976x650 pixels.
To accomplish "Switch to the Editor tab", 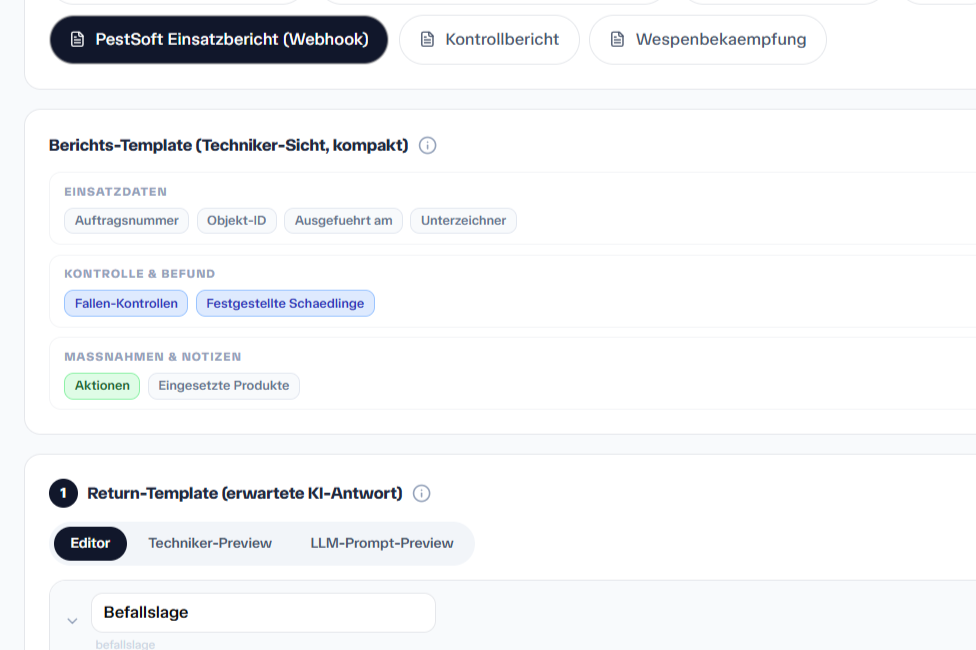I will click(90, 544).
